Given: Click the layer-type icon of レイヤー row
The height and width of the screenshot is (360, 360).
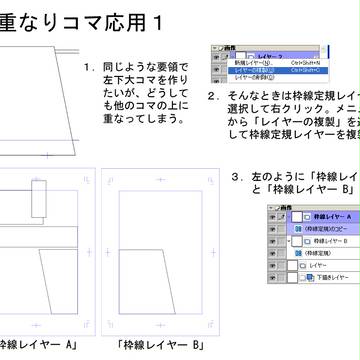Looking at the screenshot, I should 303,266.
